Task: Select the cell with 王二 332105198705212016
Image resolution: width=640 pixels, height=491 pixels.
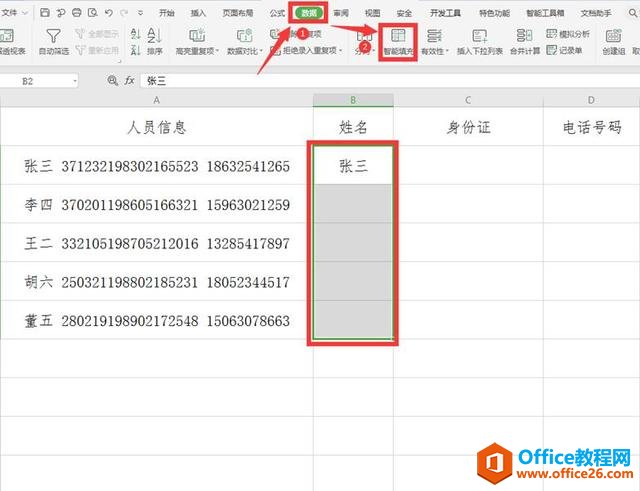Action: [157, 242]
